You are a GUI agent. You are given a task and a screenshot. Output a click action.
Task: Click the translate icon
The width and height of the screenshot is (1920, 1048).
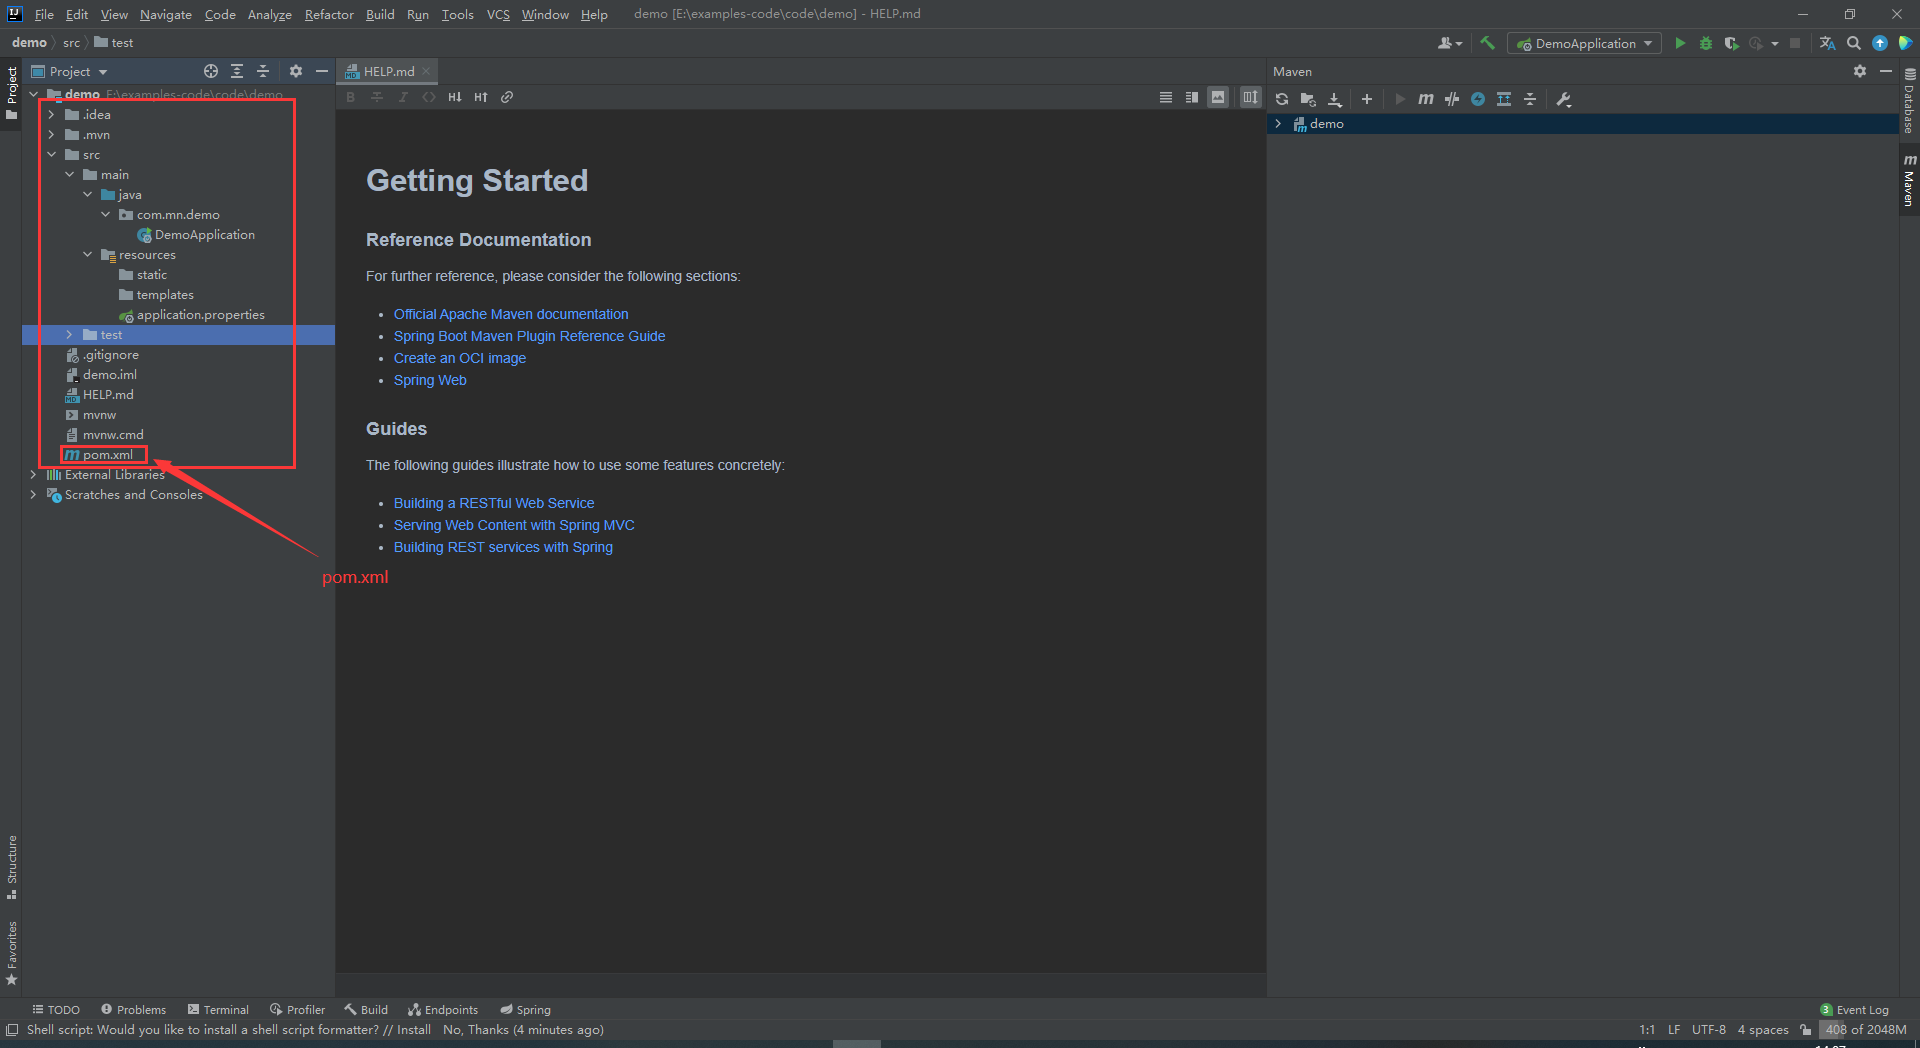pos(1828,43)
